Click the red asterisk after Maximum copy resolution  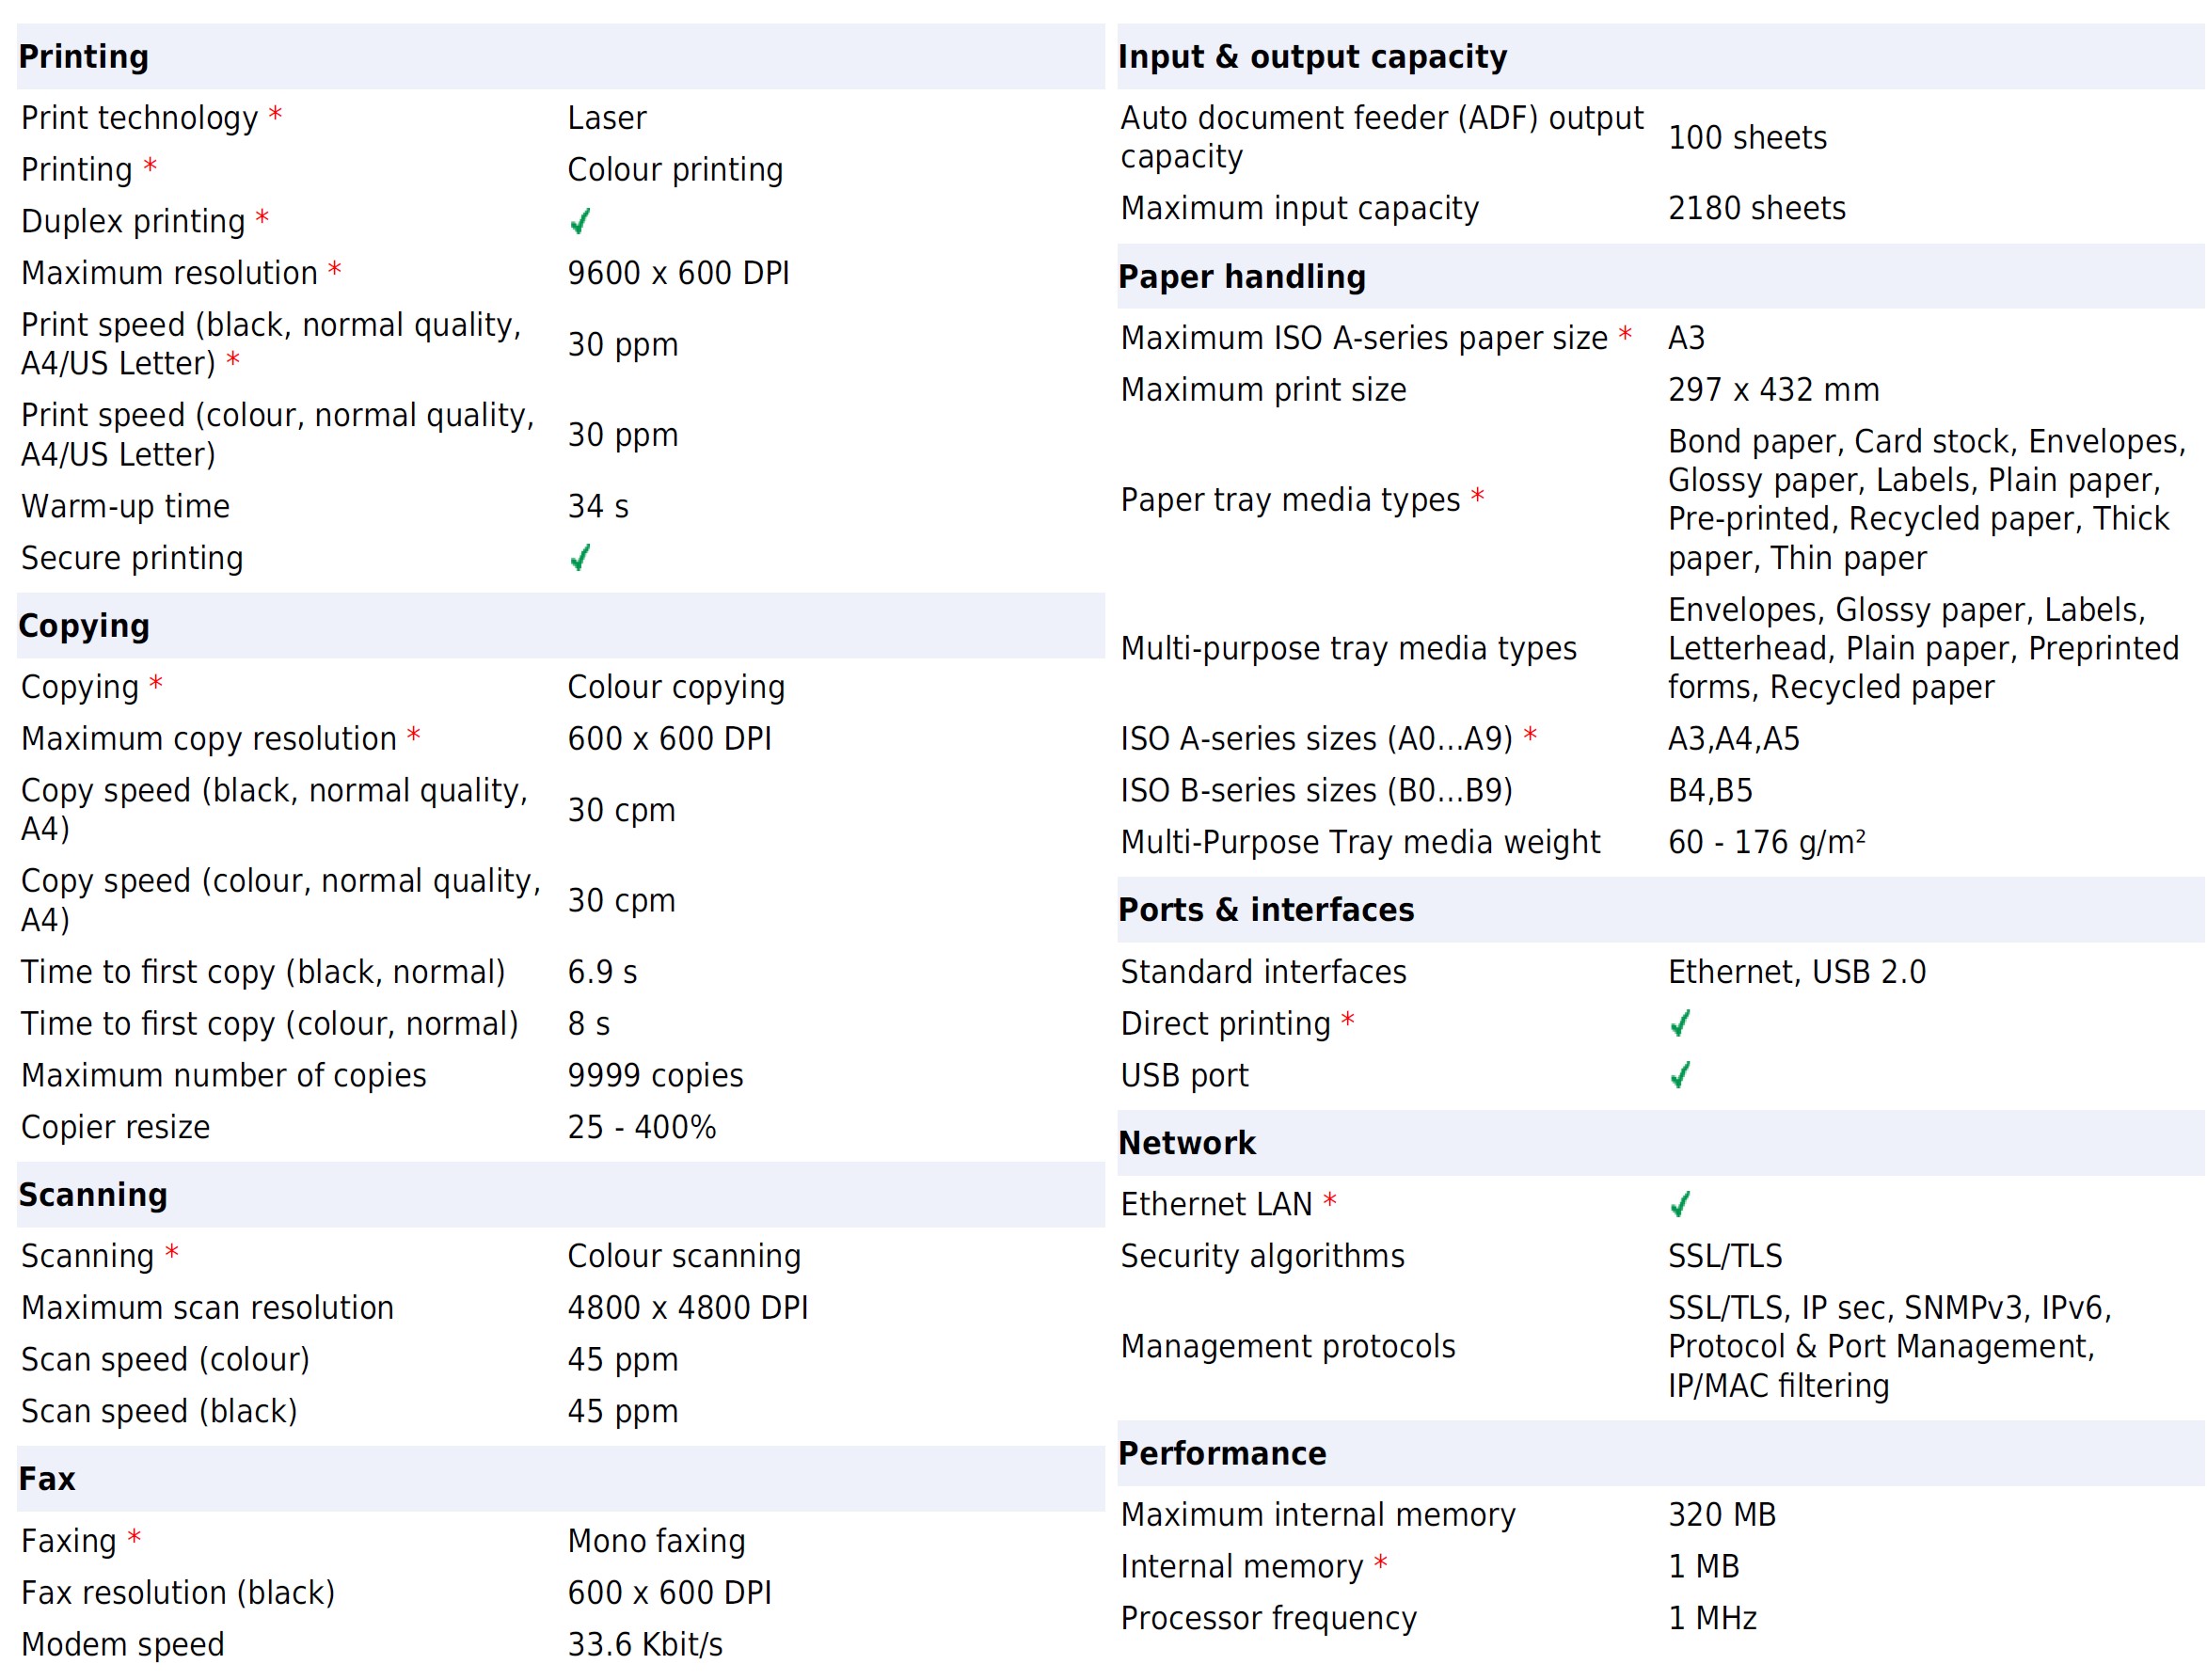pyautogui.click(x=413, y=736)
